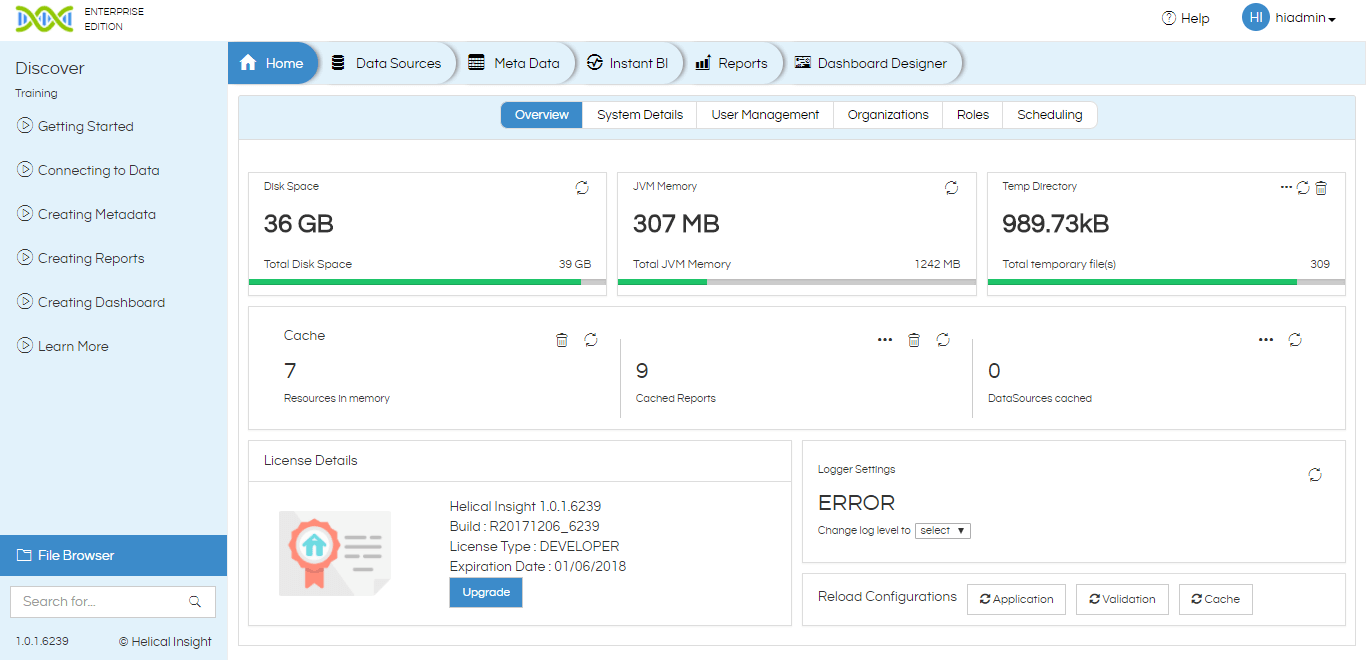Click the license certificate image

click(x=335, y=555)
